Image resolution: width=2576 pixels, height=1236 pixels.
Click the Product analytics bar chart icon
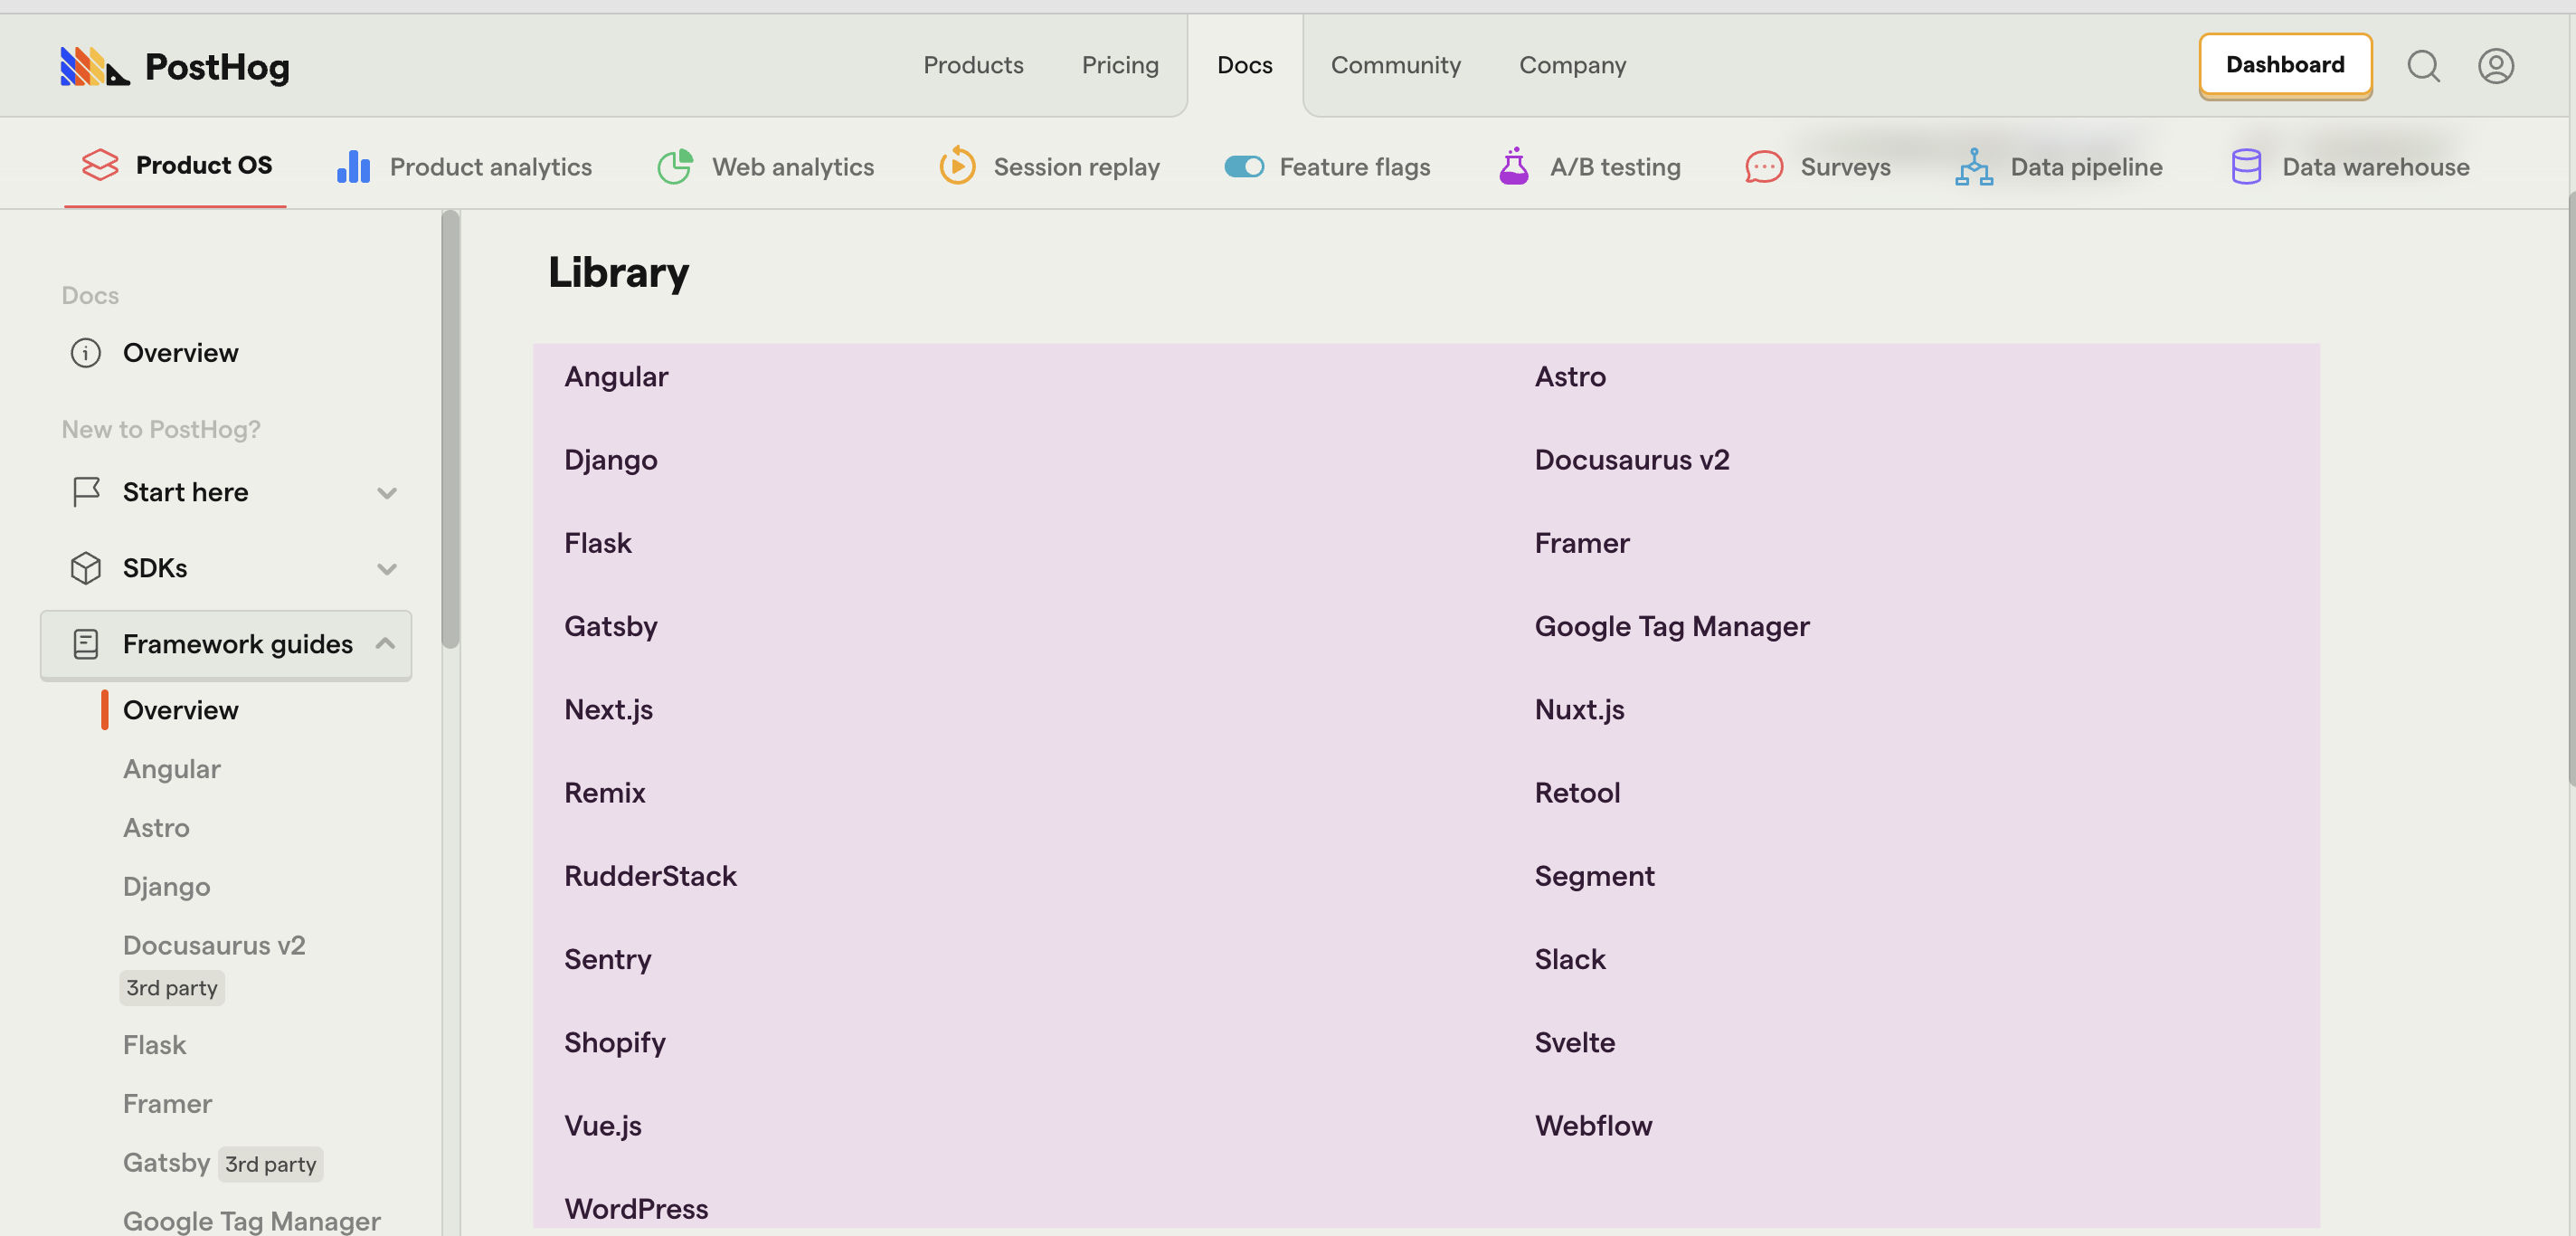coord(353,166)
